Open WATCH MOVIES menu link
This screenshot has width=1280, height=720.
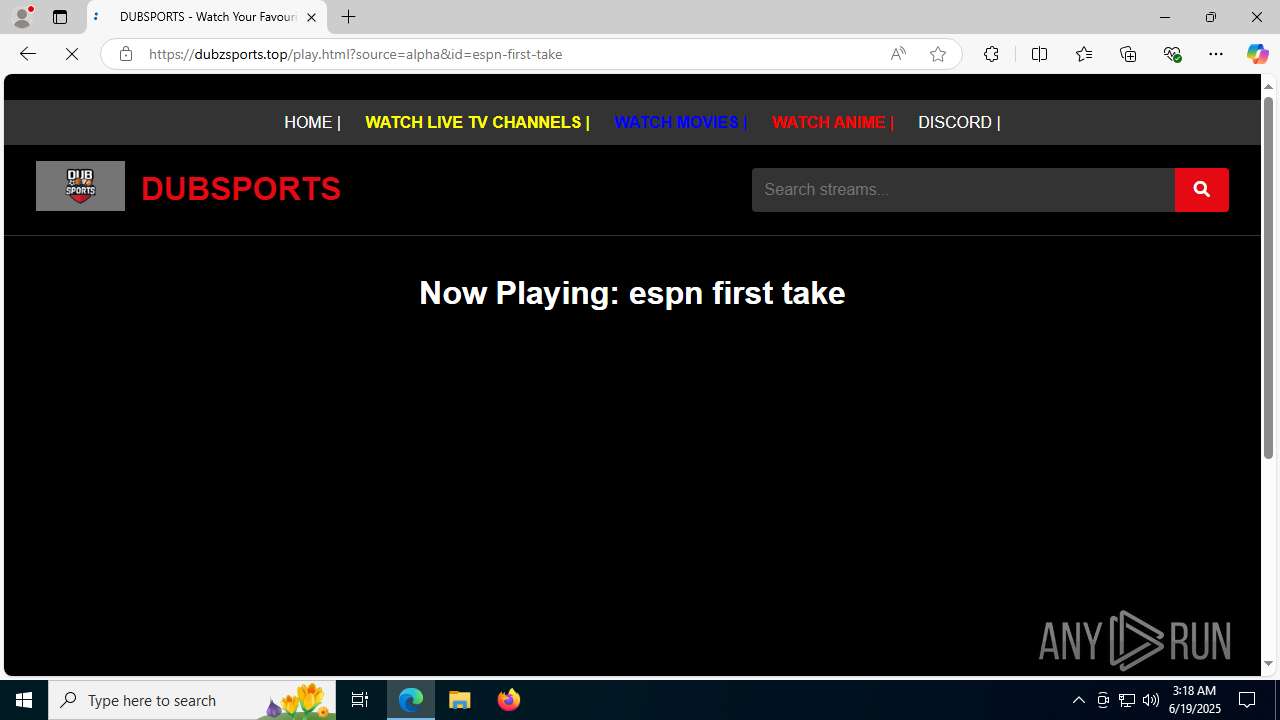click(x=680, y=122)
